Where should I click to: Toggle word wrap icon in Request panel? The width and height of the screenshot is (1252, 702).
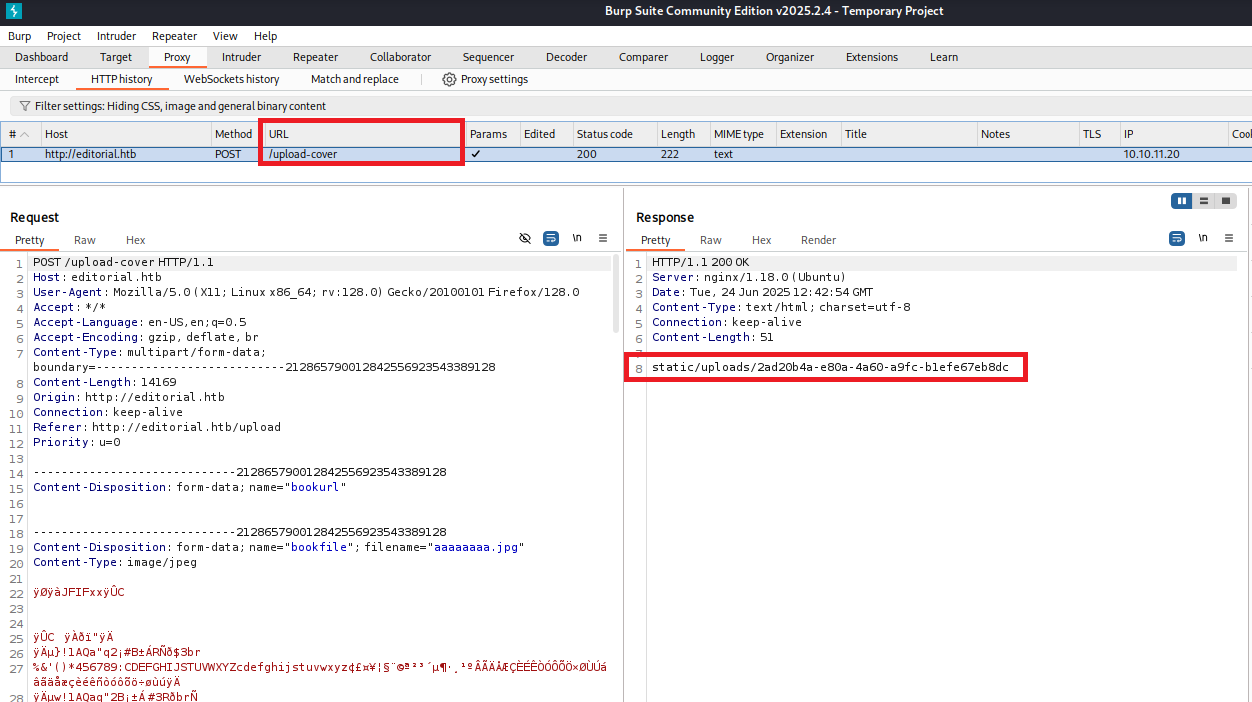(551, 238)
